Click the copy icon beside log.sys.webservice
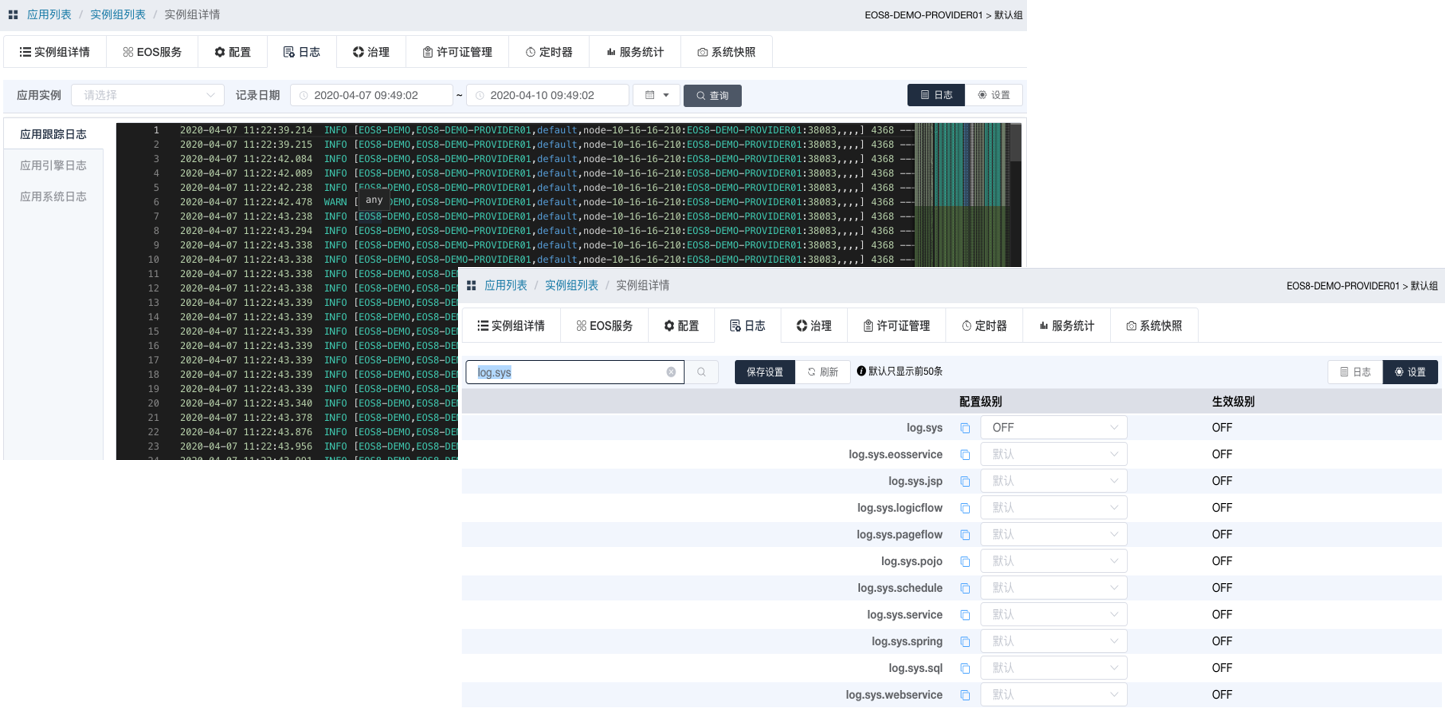This screenshot has height=709, width=1445. pyautogui.click(x=965, y=695)
